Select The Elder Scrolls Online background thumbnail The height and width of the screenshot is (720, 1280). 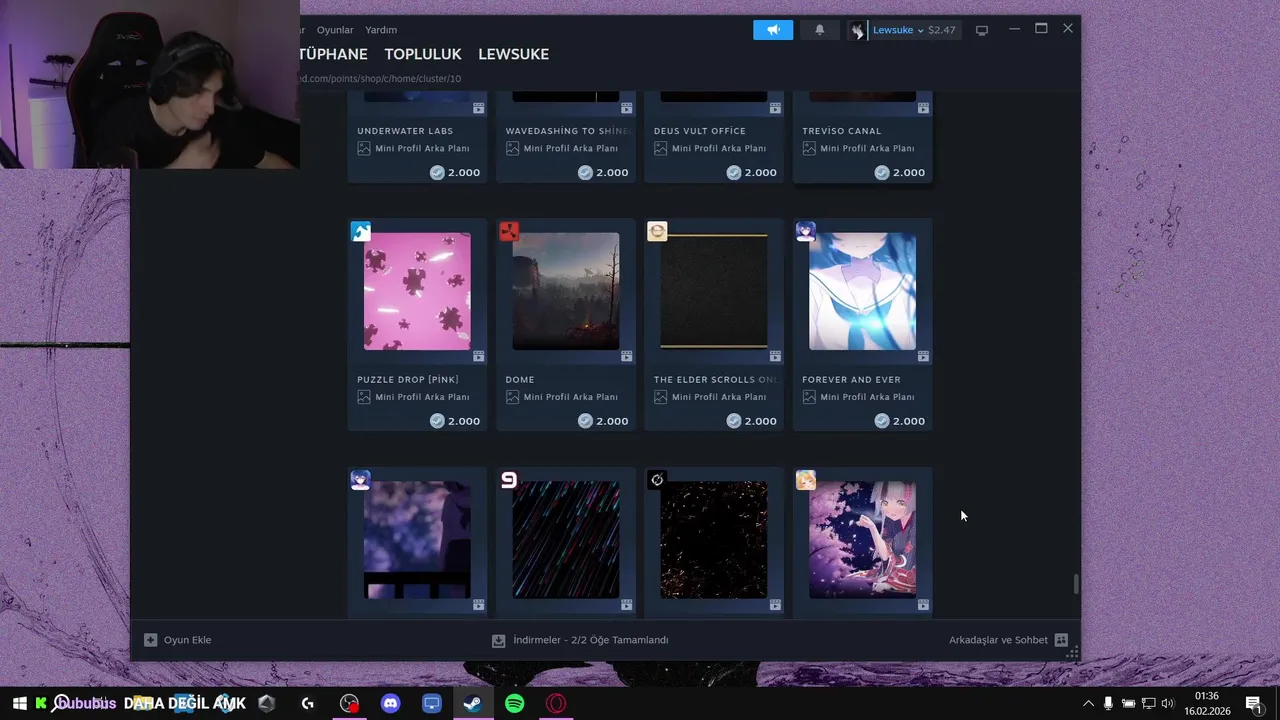pos(714,291)
